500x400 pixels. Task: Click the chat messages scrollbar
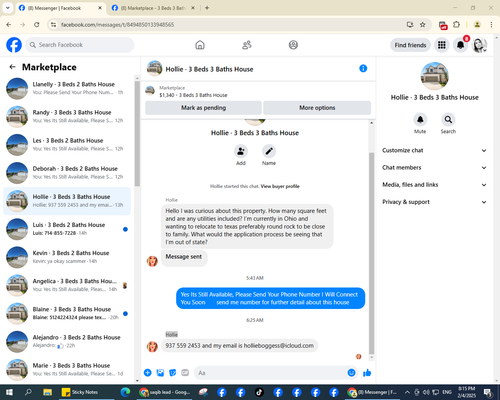(372, 253)
